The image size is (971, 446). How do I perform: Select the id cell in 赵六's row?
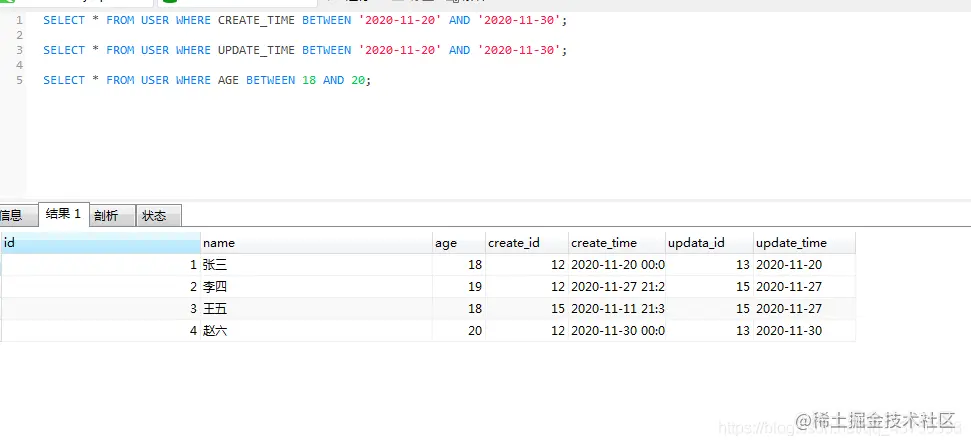[100, 331]
